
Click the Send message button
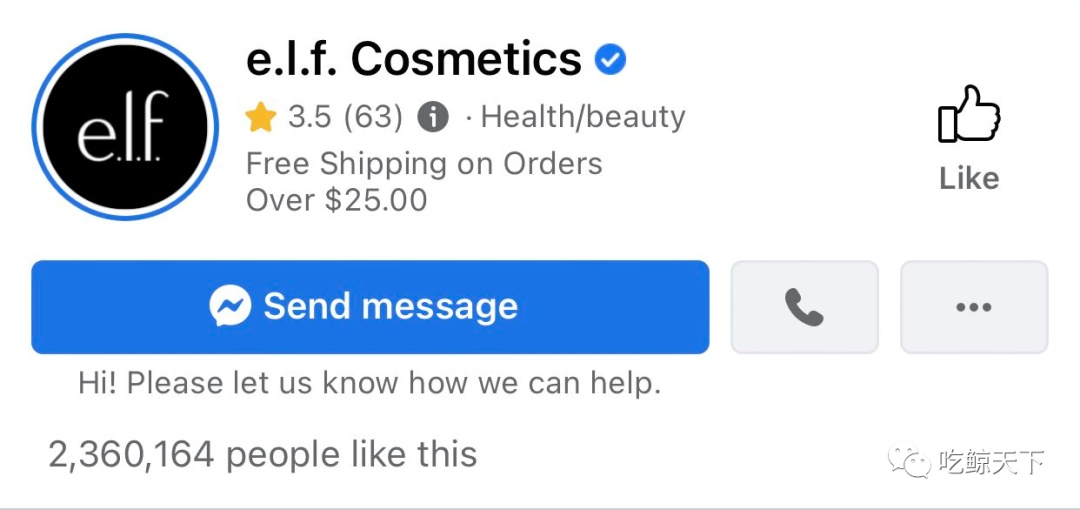[x=370, y=307]
